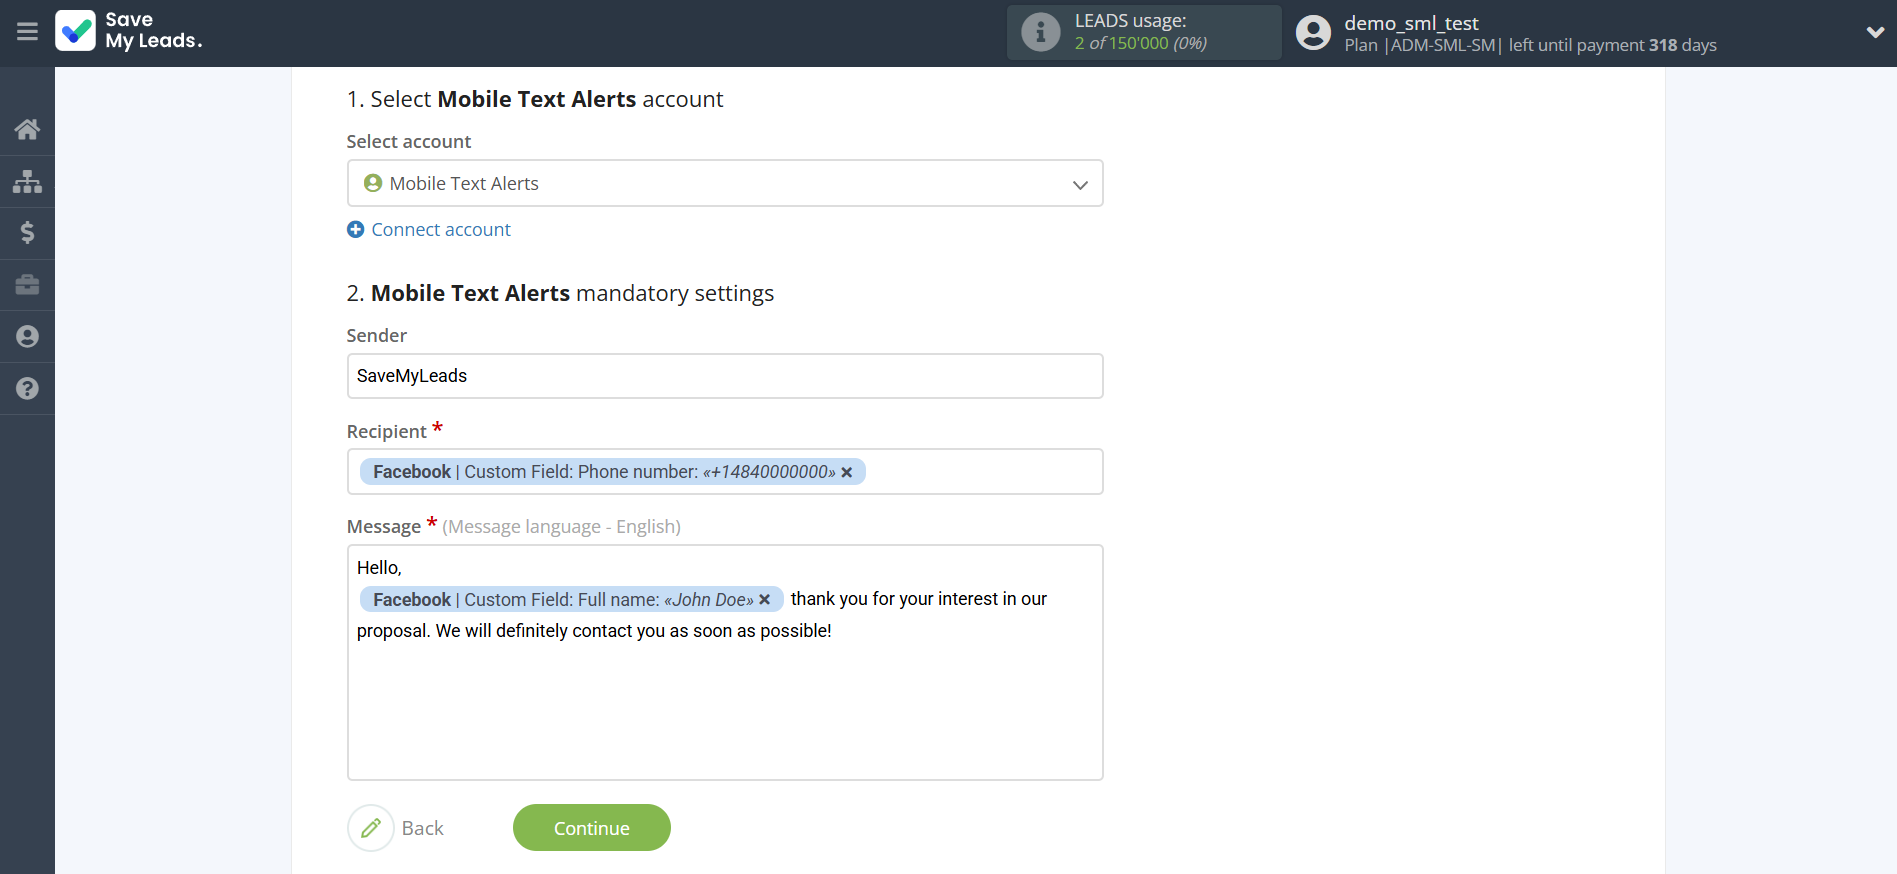Click the plus icon beside Connect account

[355, 230]
